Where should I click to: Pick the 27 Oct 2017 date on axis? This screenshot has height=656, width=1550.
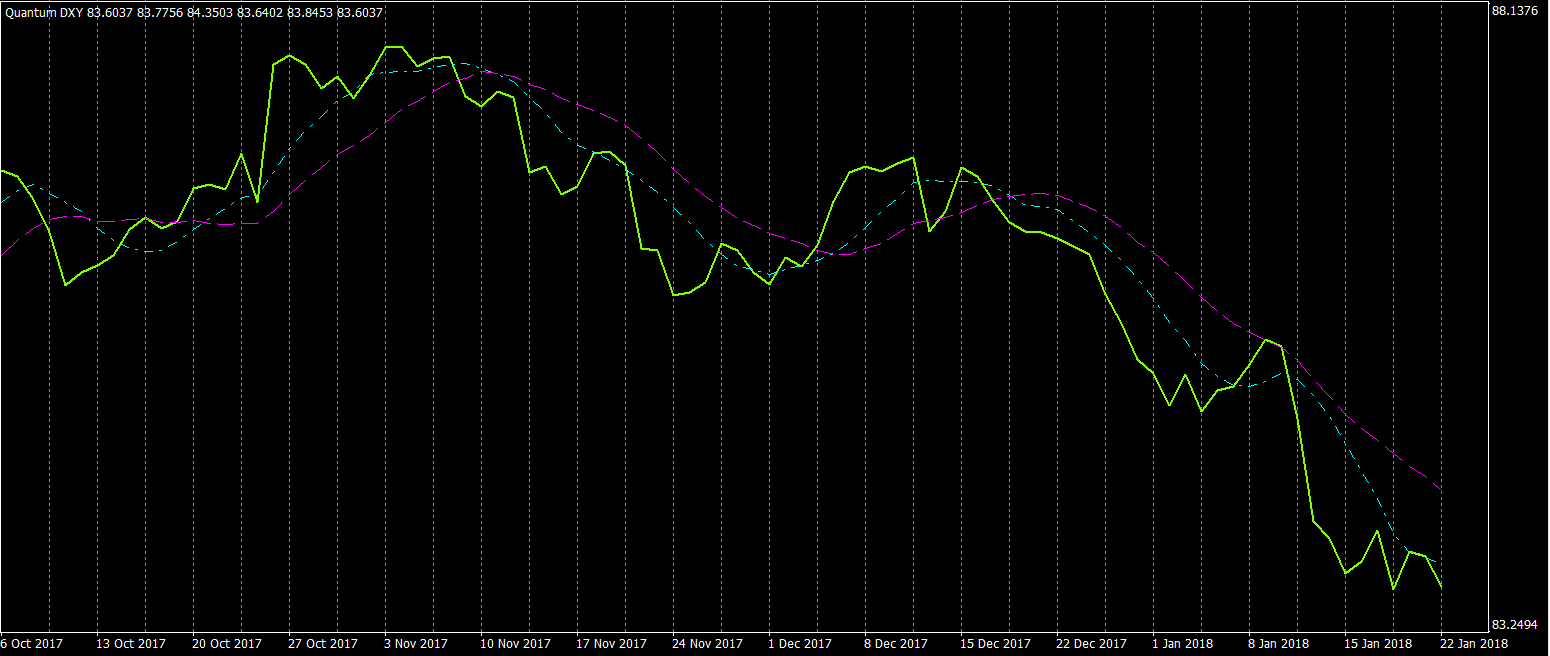tap(323, 644)
